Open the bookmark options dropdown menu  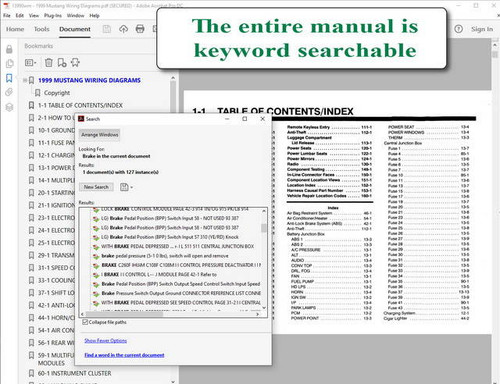click(x=31, y=62)
